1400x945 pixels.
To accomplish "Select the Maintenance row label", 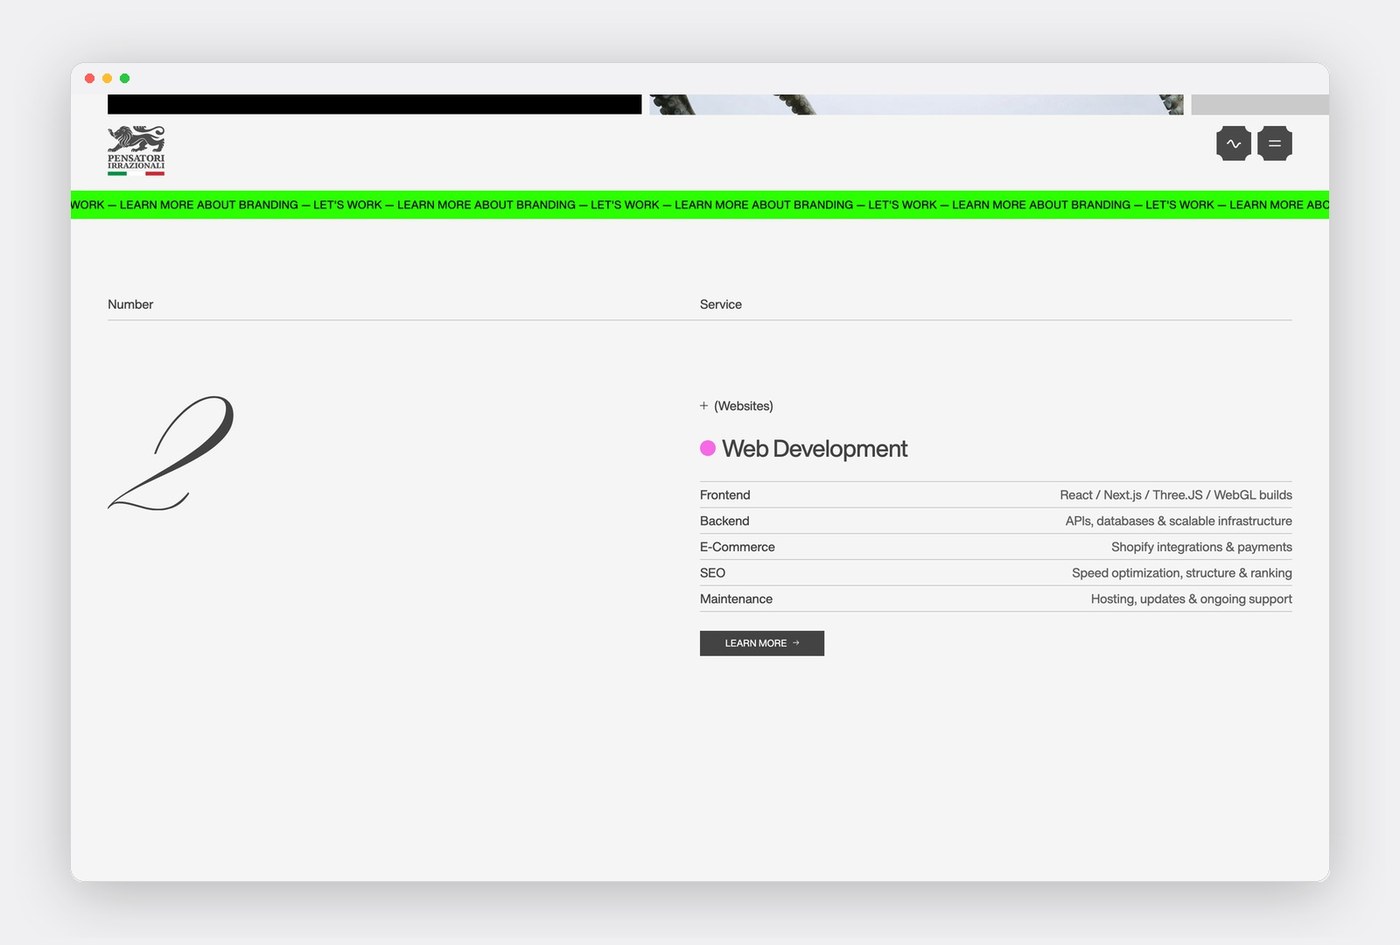I will tap(736, 599).
